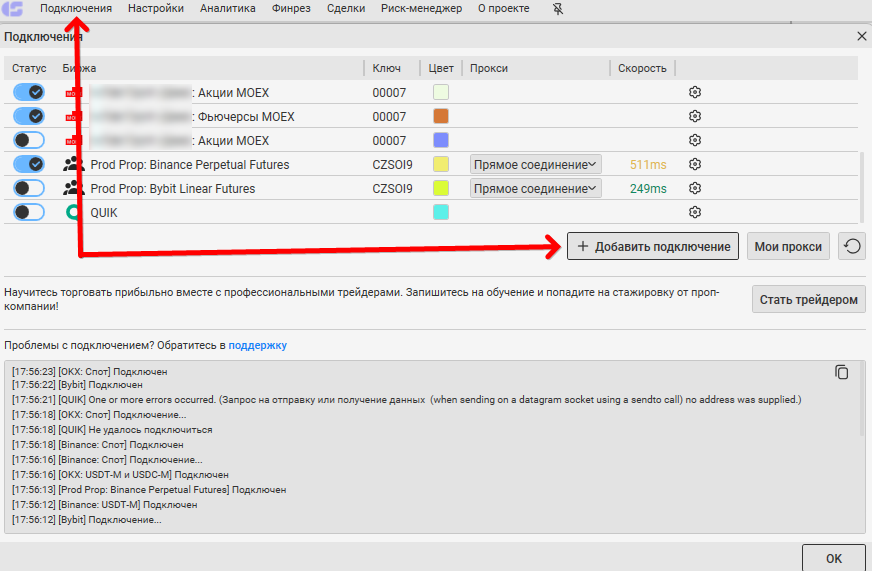Open settings gear for Фьючерсы MOEX row
Screen dimensions: 872x571
pyautogui.click(x=695, y=116)
